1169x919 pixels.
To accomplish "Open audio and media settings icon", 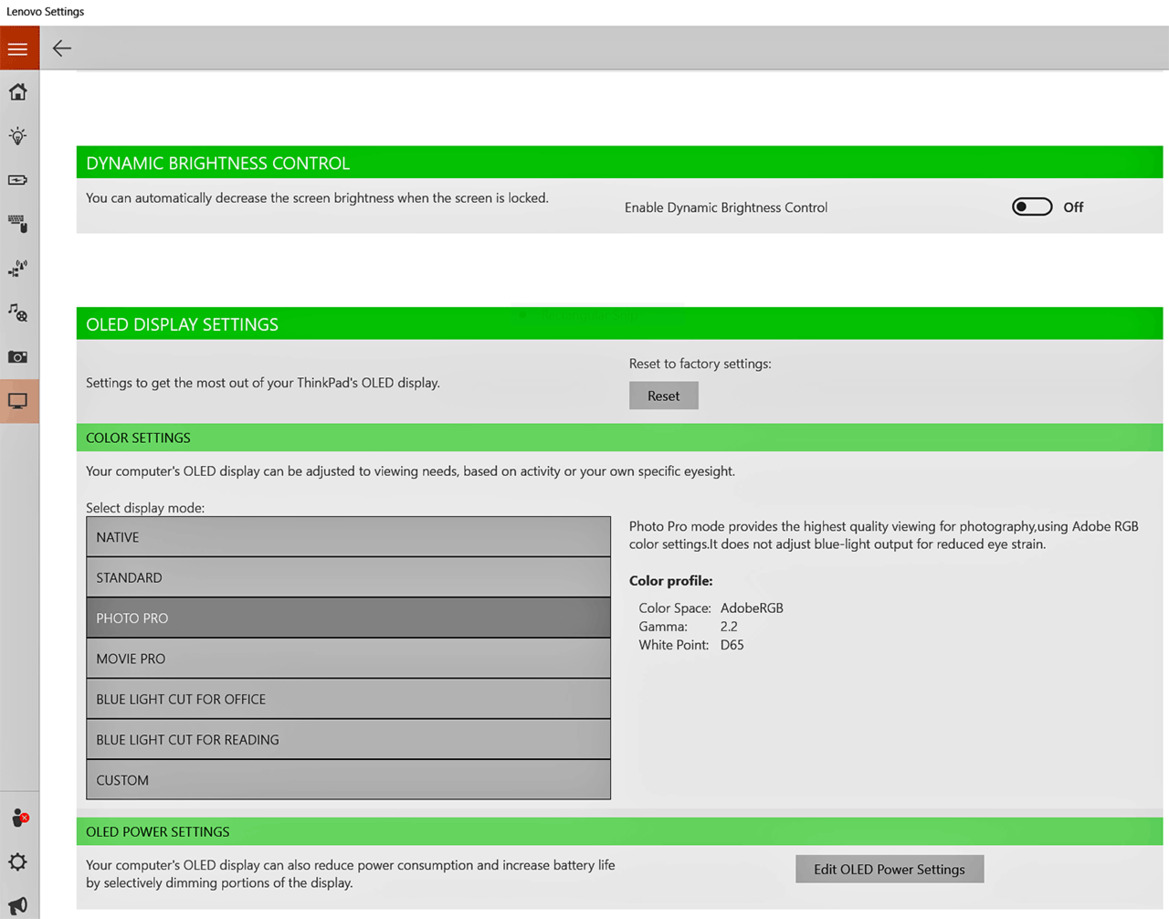I will (x=18, y=313).
